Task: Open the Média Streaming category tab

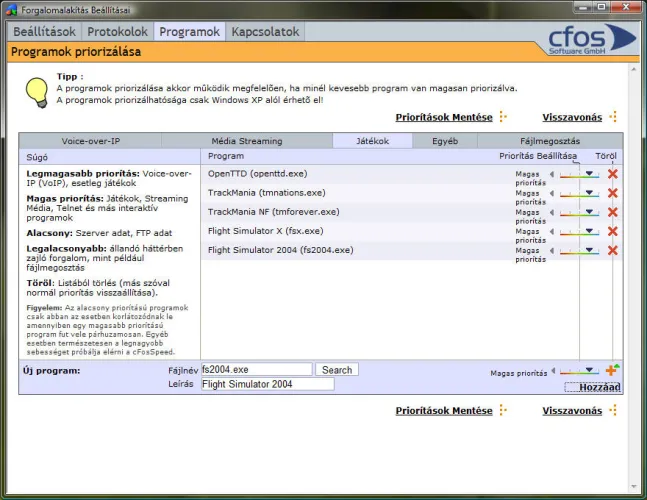Action: tap(247, 141)
